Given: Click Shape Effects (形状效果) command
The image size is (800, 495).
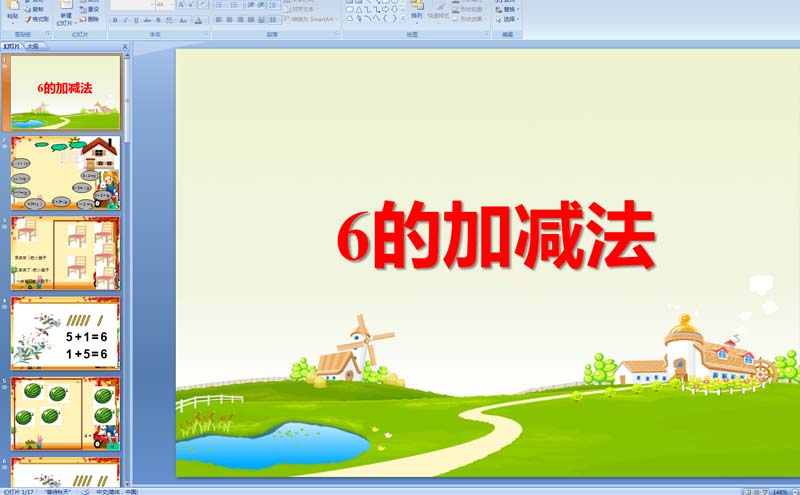Looking at the screenshot, I should point(469,19).
